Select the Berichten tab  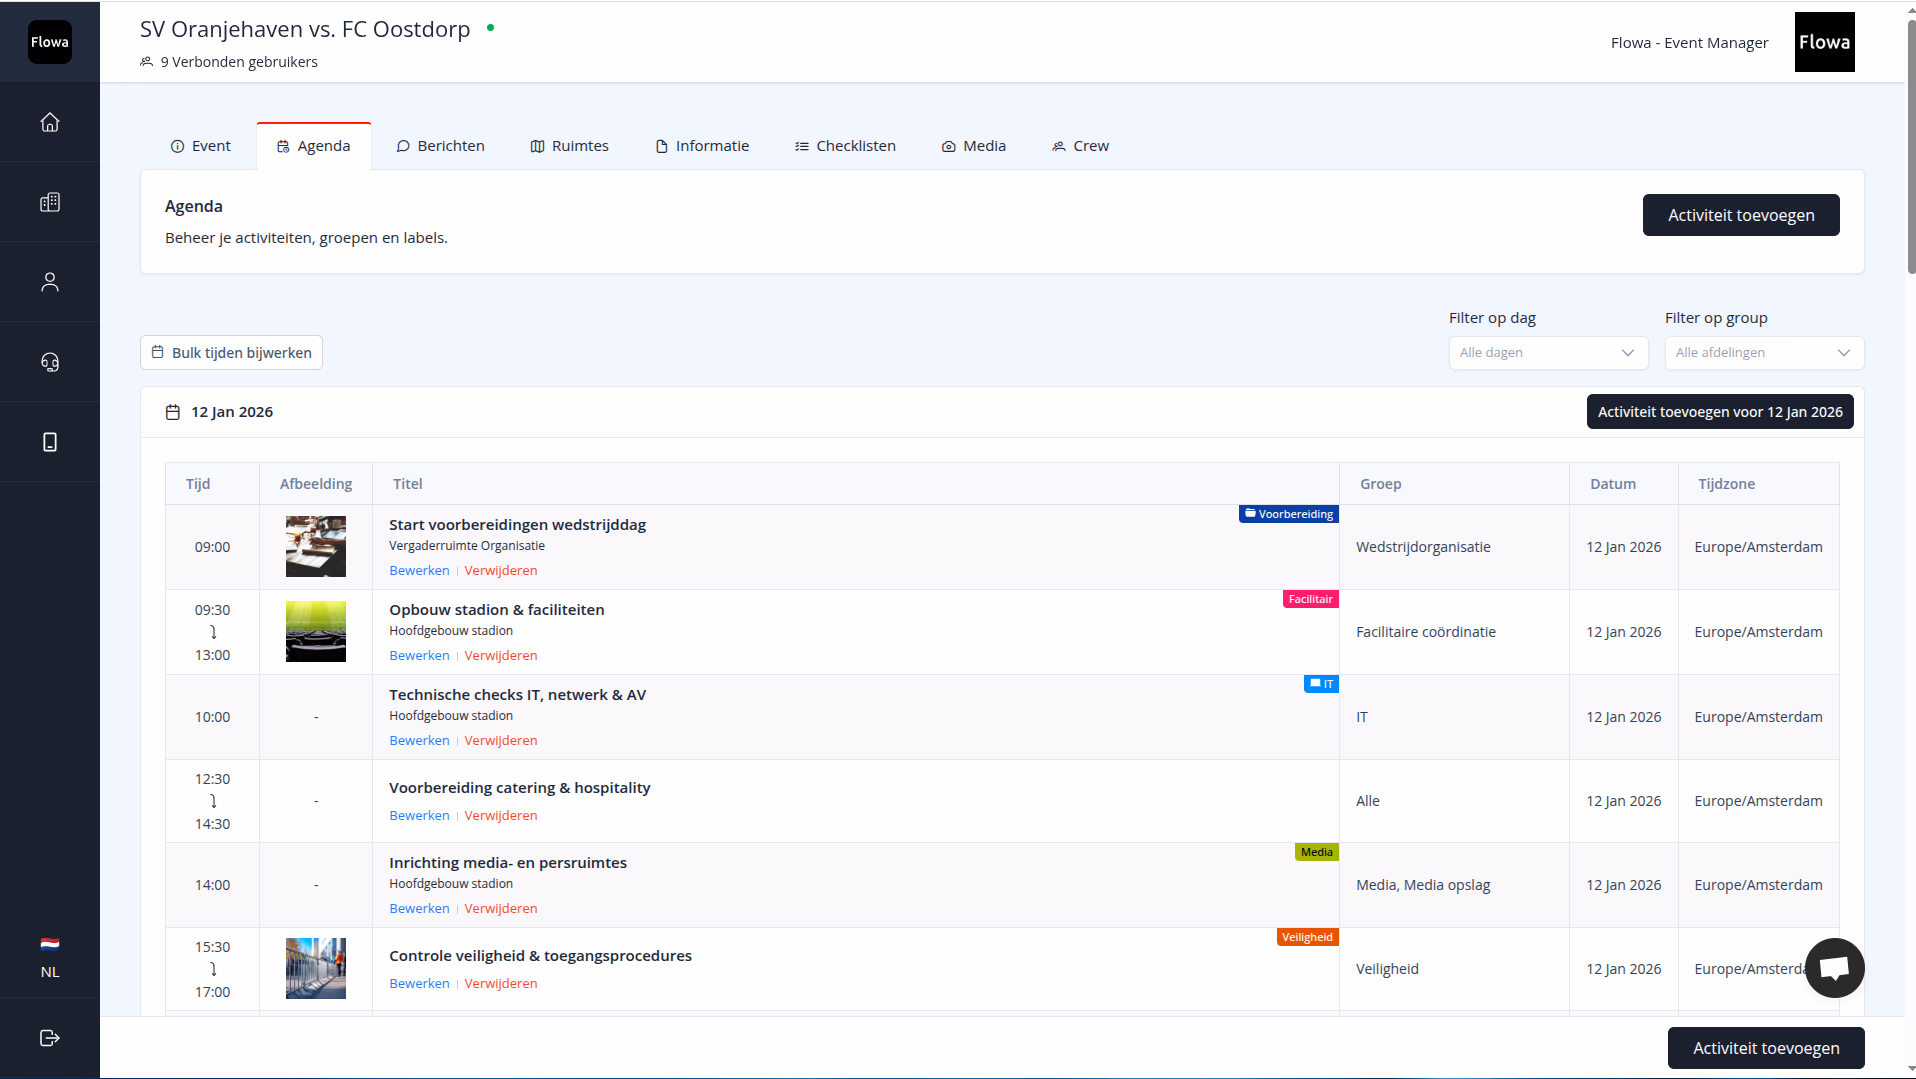(440, 146)
